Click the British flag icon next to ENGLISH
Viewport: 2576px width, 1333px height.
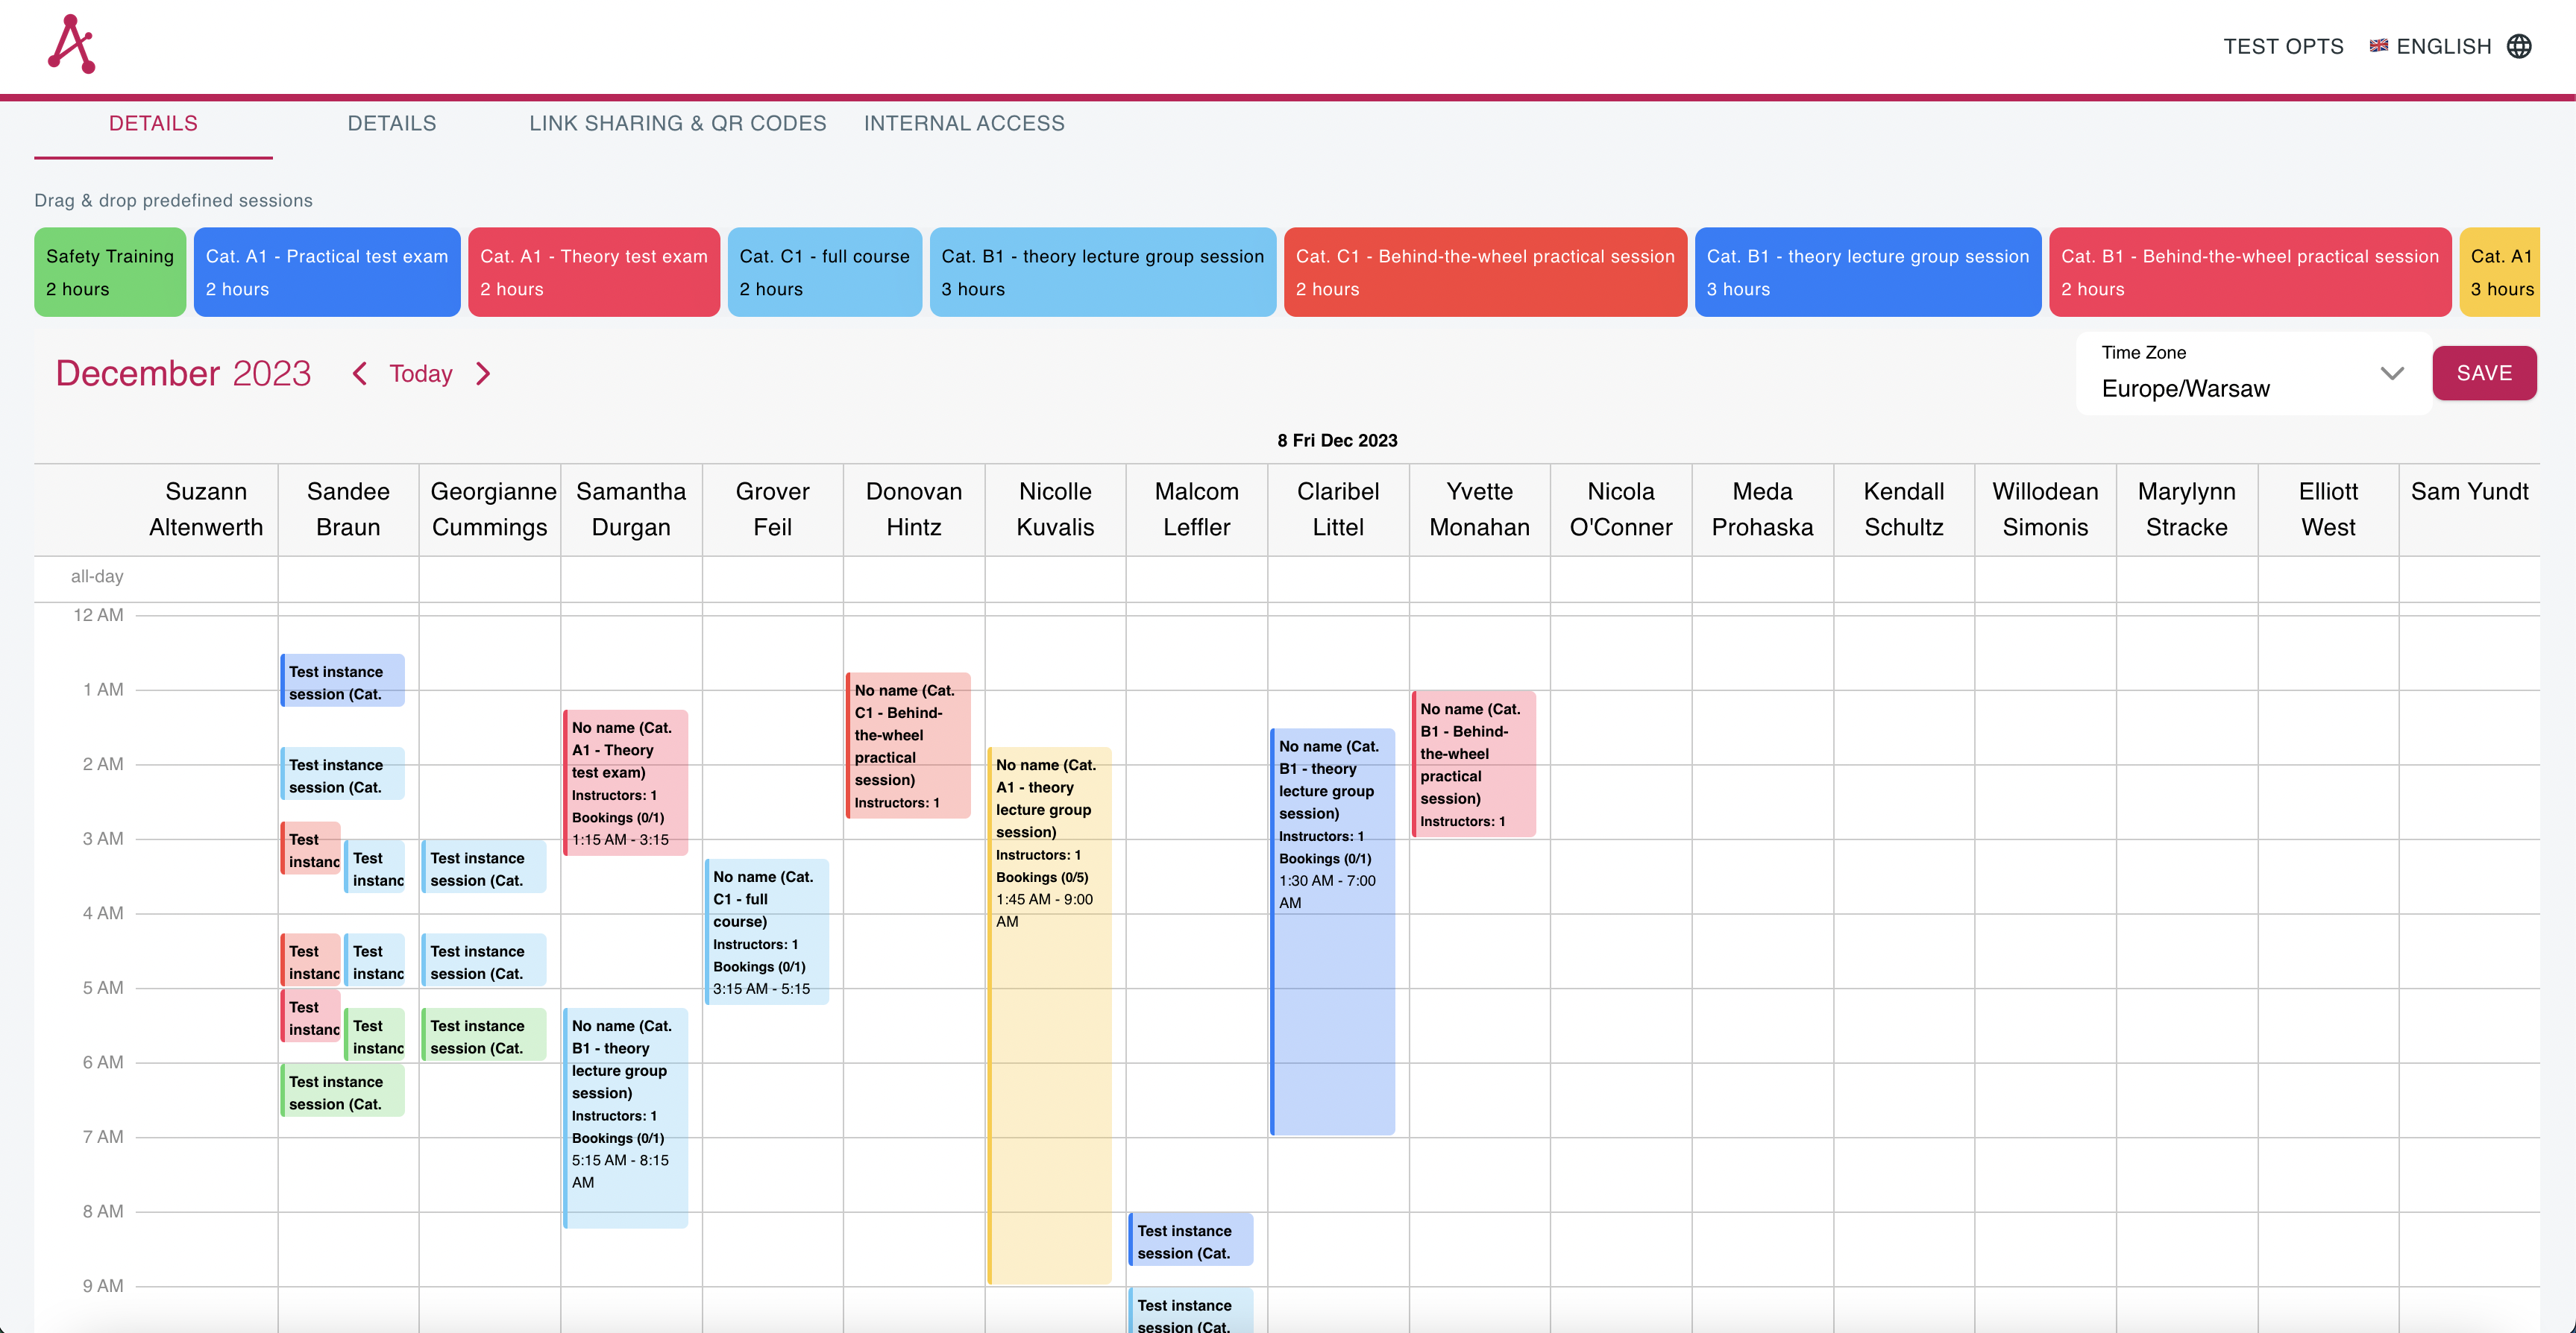pos(2378,45)
